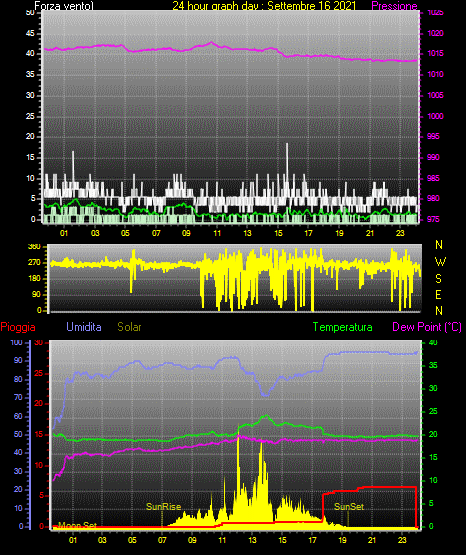Screen dimensions: 466x555
Task: Click 990 on the pressure axis
Action: coord(433,157)
